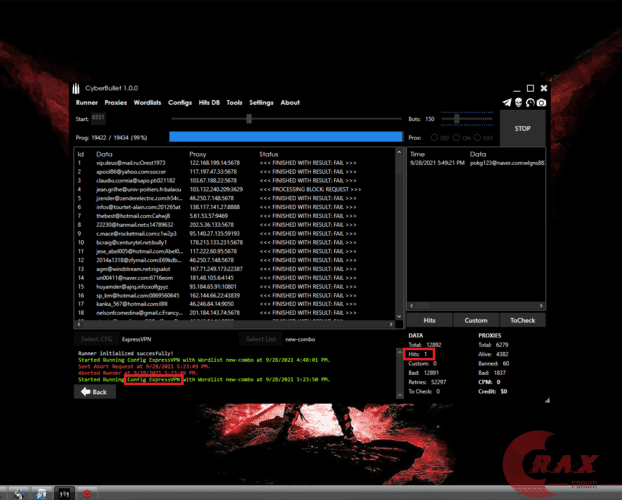This screenshot has height=500, width=622.
Task: Click the log panel scroll up arrow
Action: pos(399,352)
